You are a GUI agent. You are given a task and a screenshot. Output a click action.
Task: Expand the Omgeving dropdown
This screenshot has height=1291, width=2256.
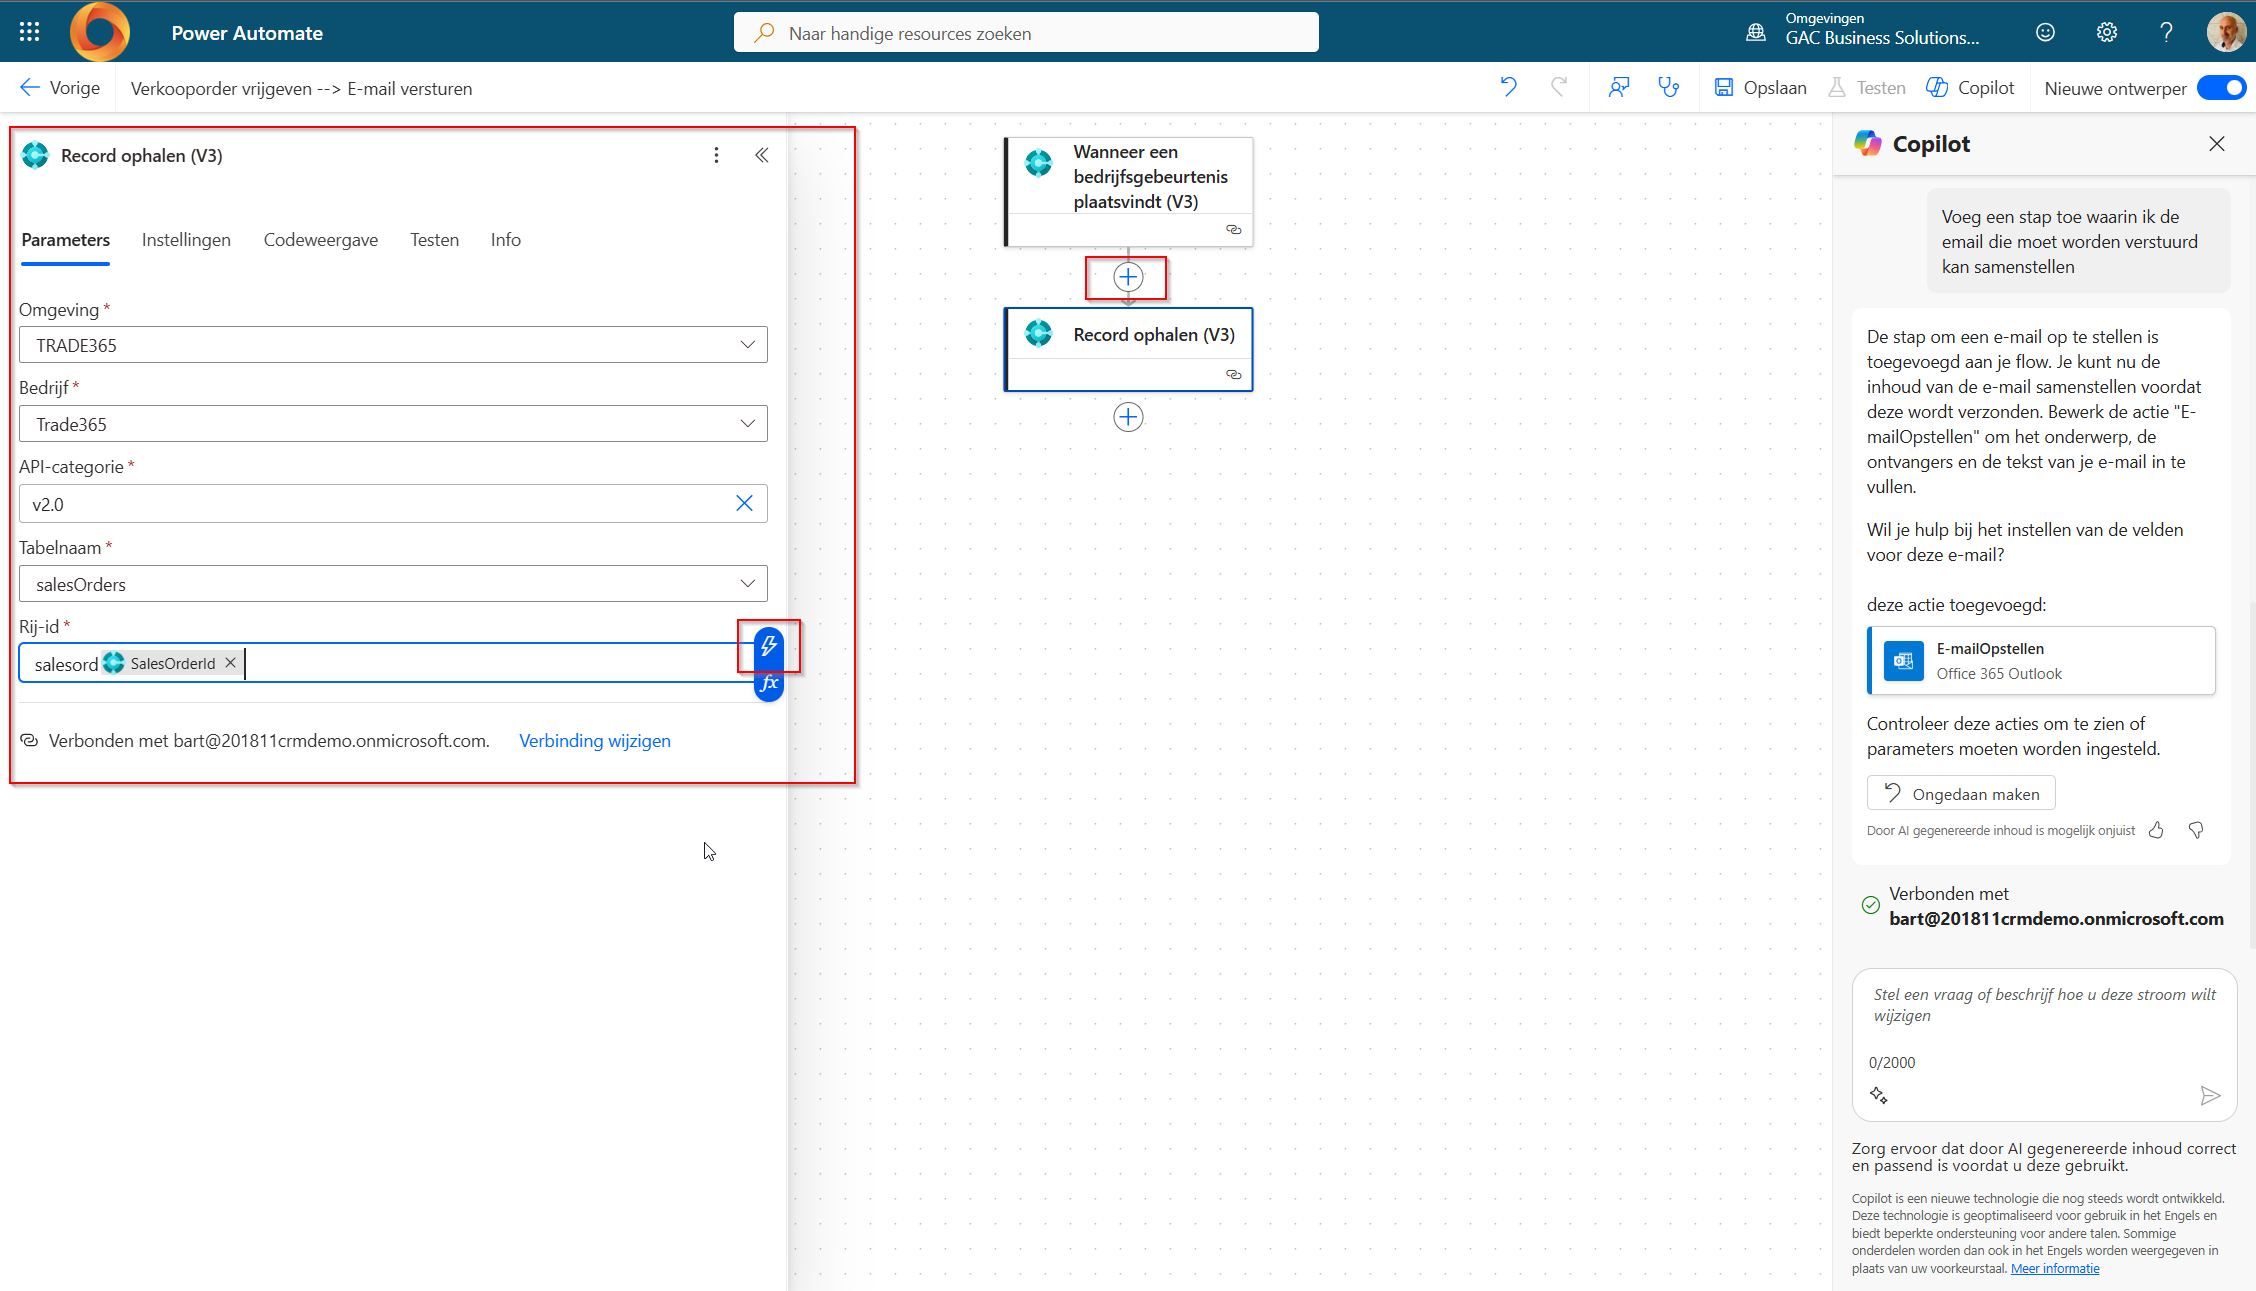747,345
